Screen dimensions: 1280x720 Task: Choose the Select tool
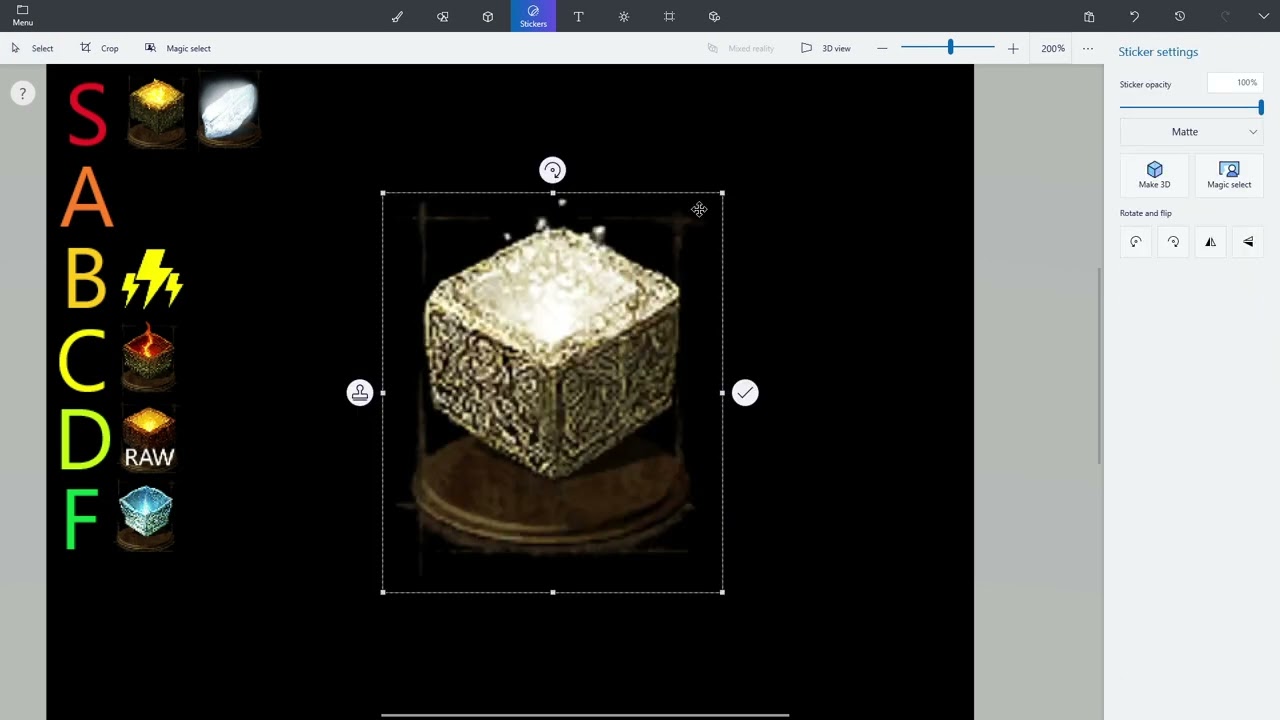pyautogui.click(x=32, y=48)
